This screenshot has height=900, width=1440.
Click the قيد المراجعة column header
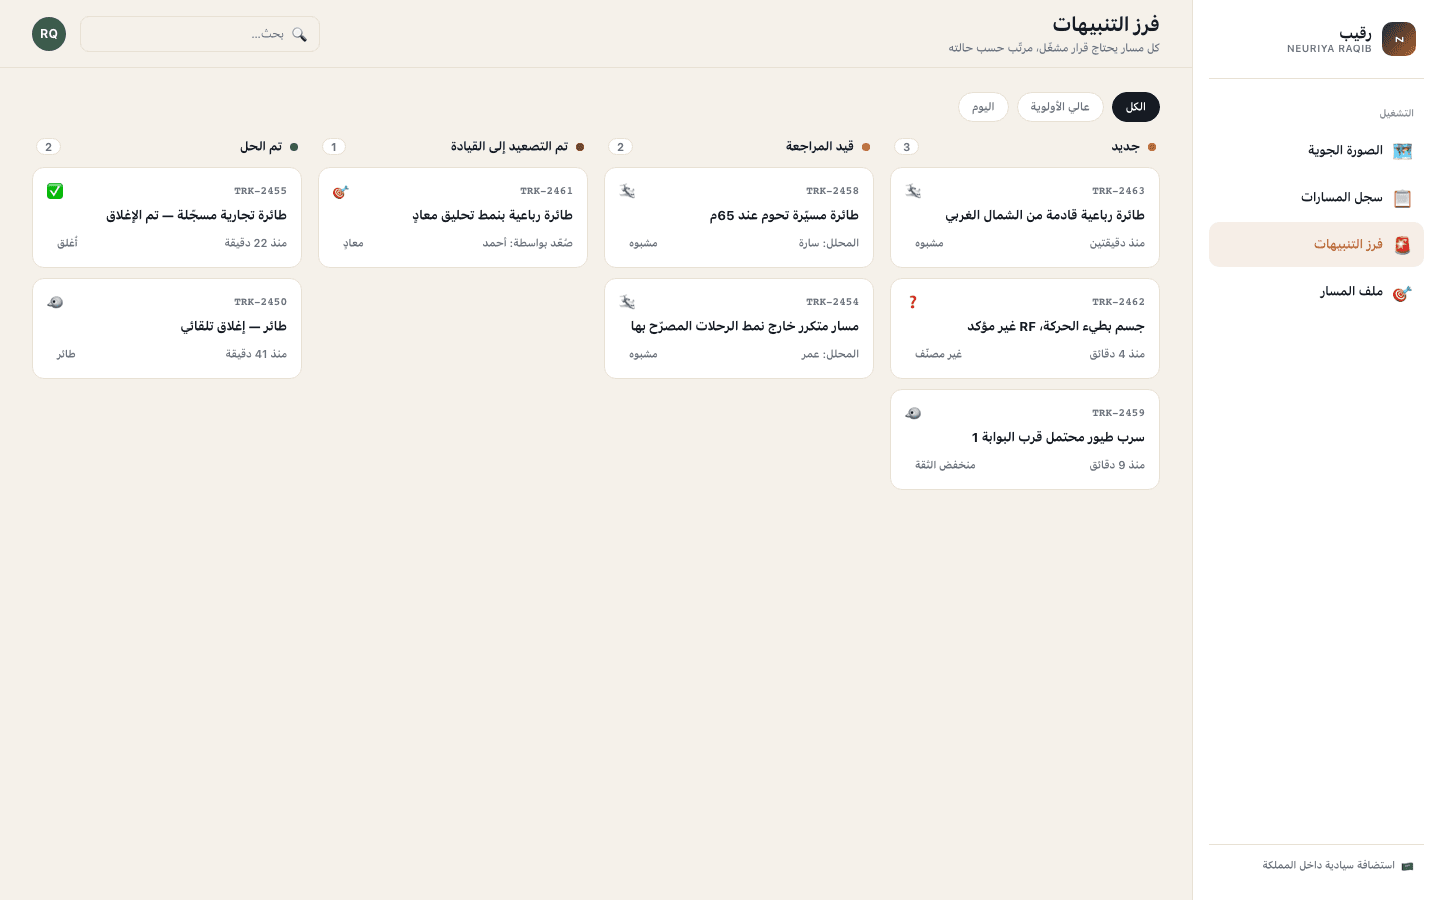820,147
